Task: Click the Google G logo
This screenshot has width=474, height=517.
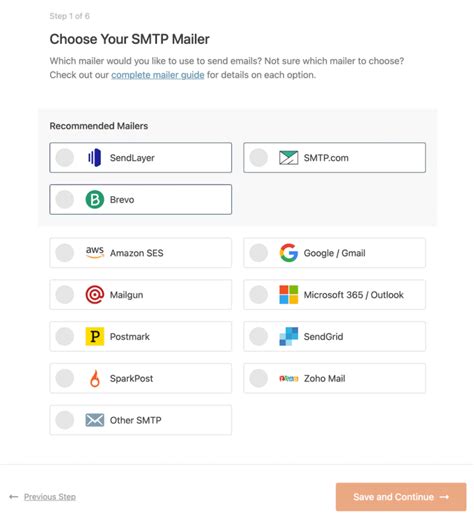Action: pos(289,253)
